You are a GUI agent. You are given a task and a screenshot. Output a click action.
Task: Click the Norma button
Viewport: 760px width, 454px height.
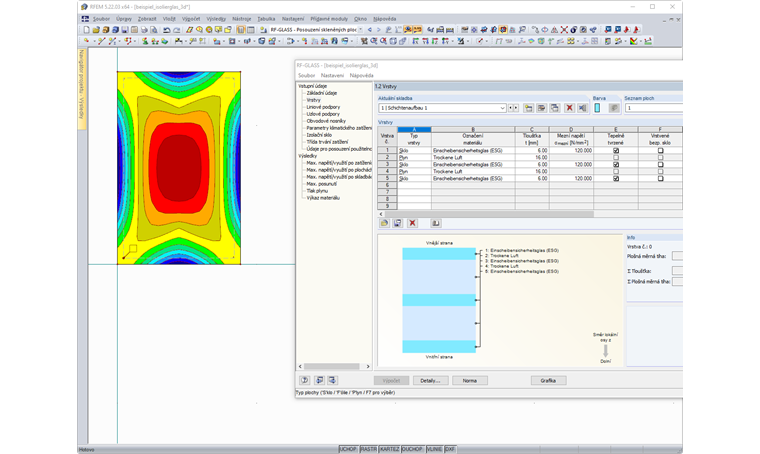click(x=470, y=380)
